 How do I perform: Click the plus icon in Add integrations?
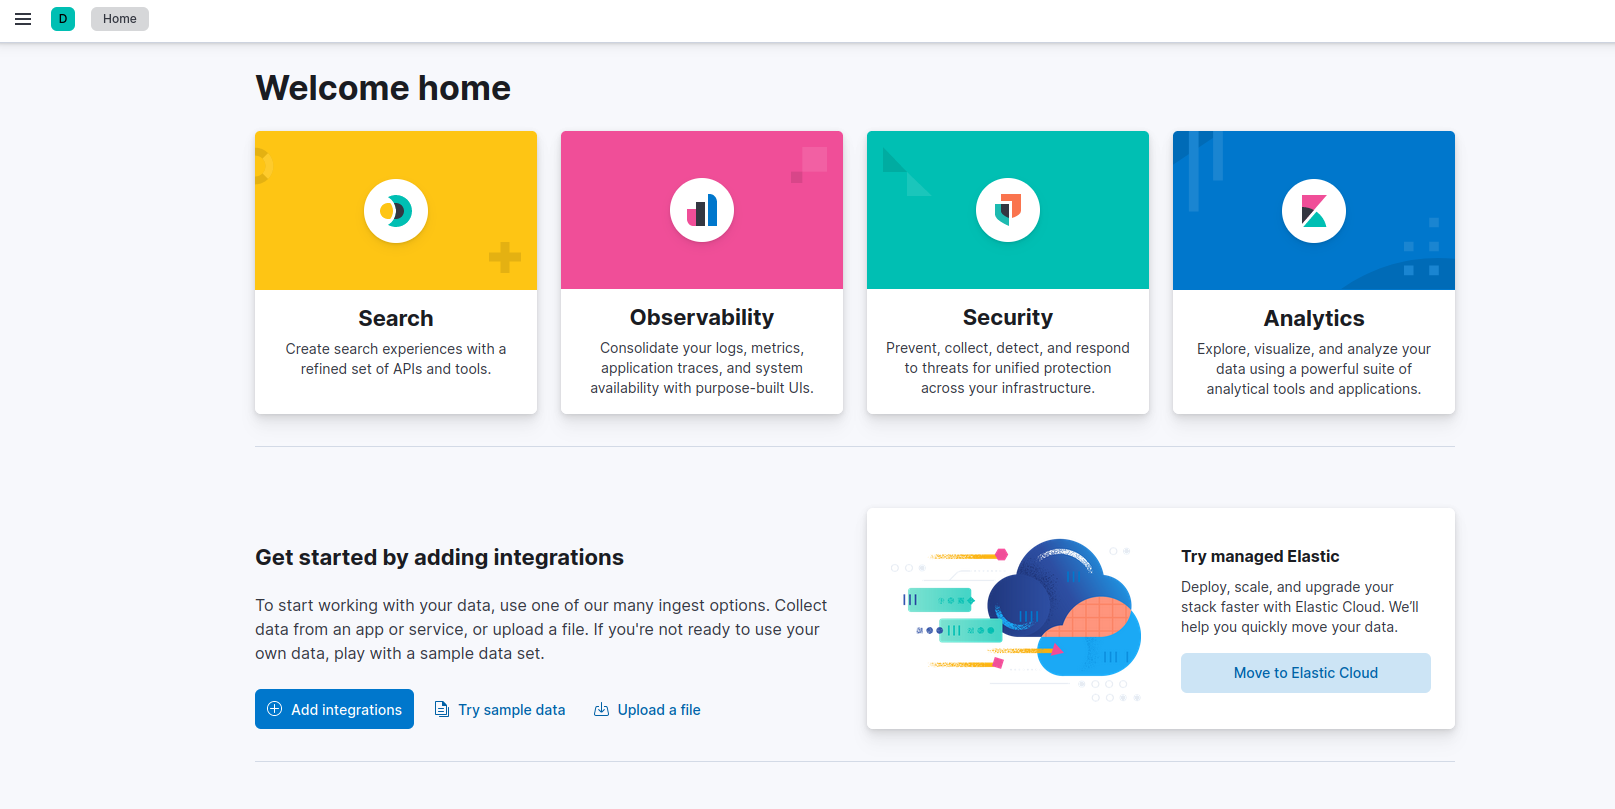(274, 709)
